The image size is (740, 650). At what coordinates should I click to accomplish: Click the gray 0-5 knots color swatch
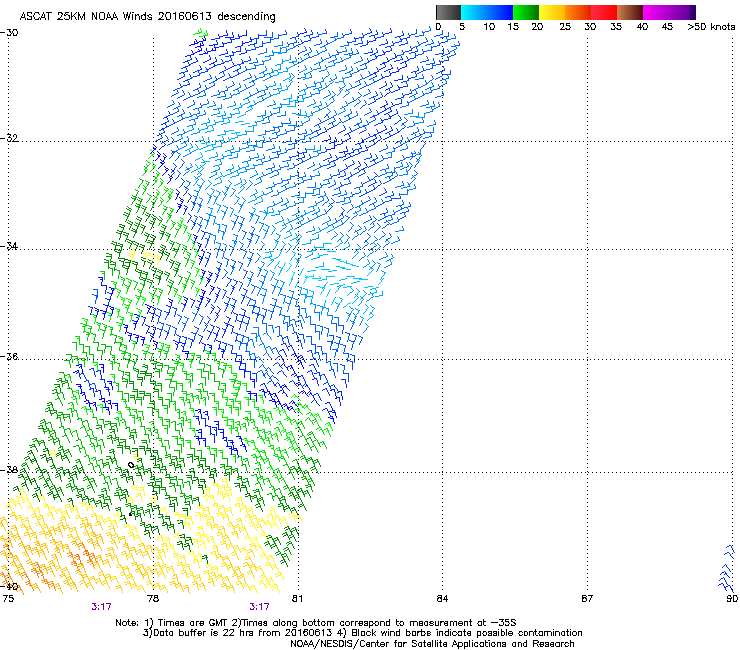[448, 12]
